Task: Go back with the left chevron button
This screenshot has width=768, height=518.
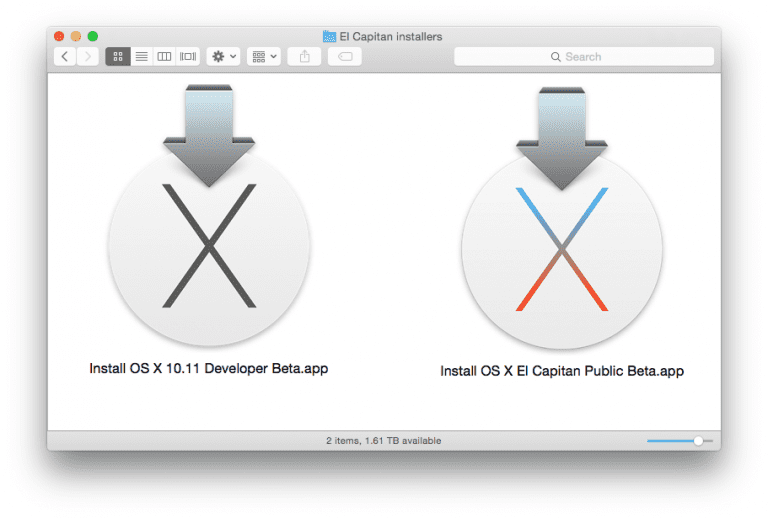Action: 65,57
